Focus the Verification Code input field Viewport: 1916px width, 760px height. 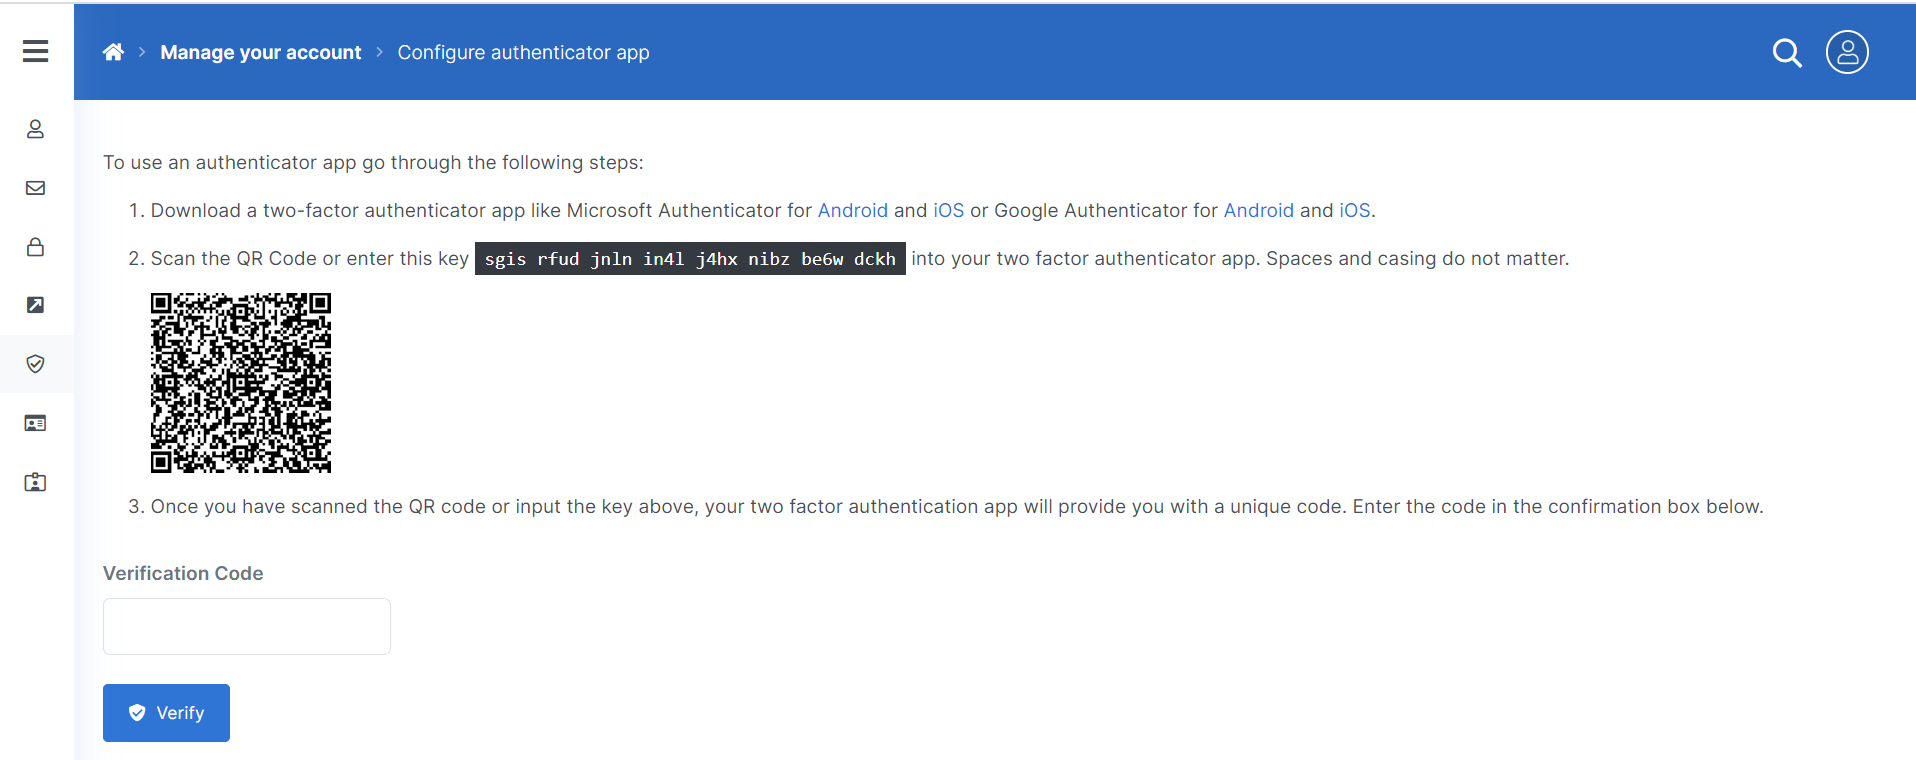[x=247, y=626]
